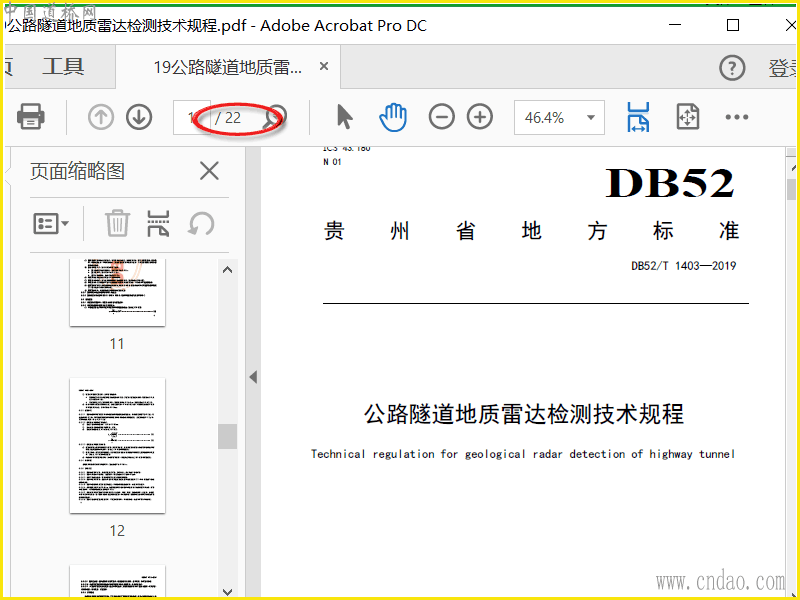Select page 11 thumbnail

pos(117,292)
